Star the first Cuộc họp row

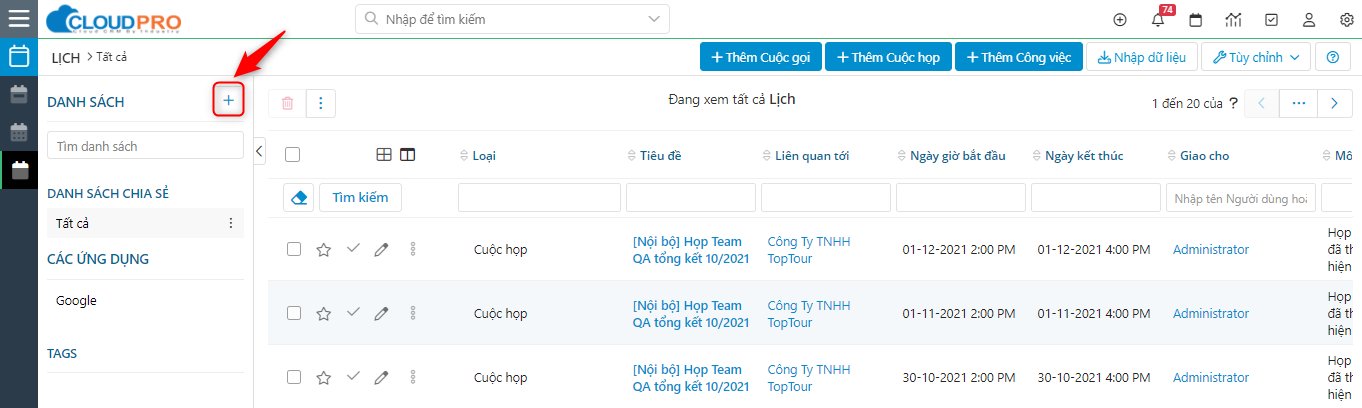pos(323,250)
